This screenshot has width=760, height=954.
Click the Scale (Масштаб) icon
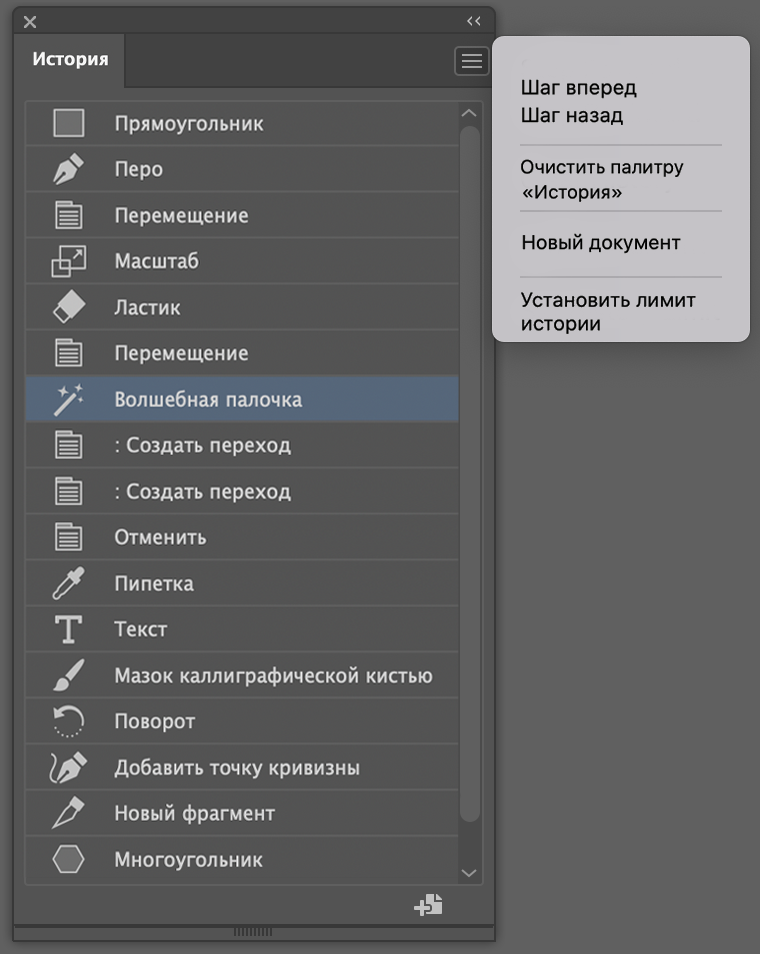coord(68,262)
